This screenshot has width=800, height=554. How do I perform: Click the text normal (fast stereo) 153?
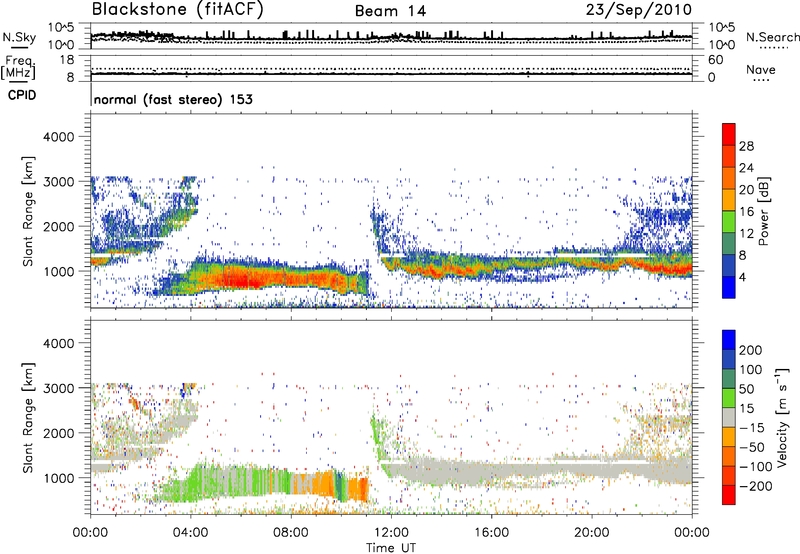(x=173, y=99)
